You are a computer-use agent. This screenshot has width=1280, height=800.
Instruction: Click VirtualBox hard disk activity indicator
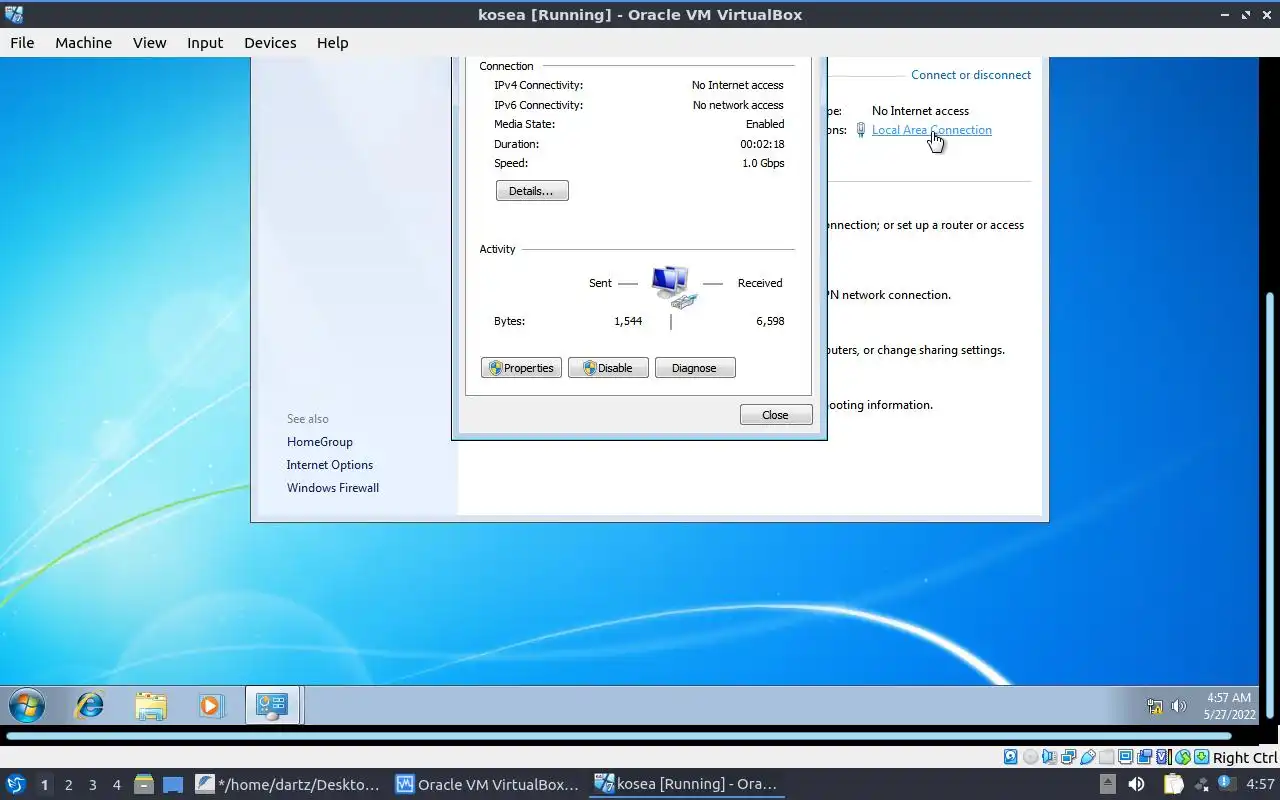tap(1010, 757)
